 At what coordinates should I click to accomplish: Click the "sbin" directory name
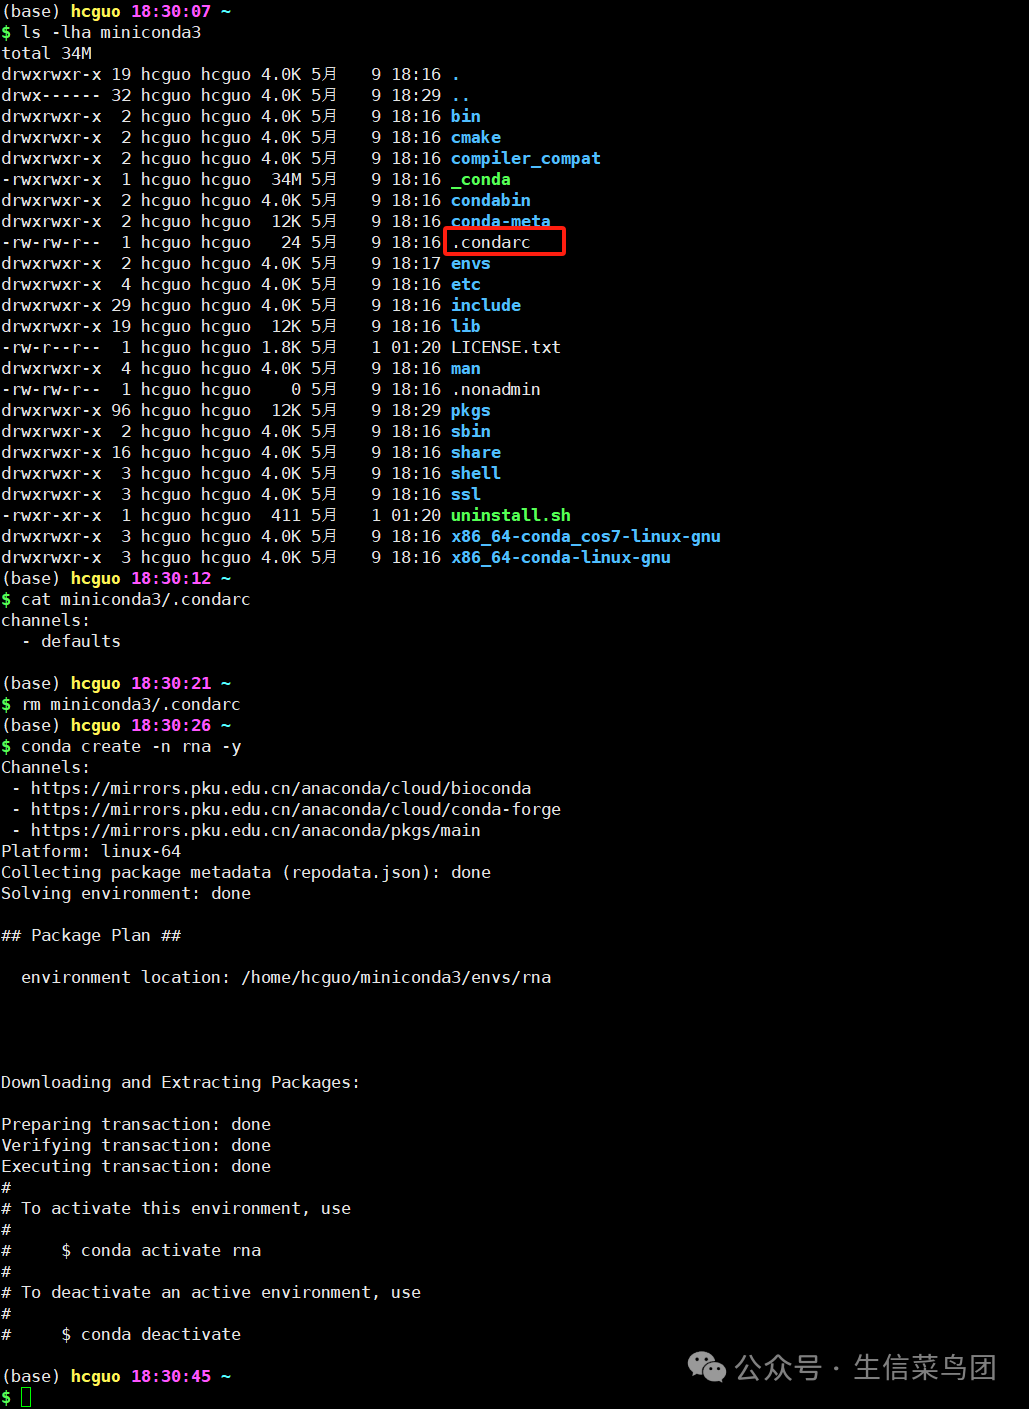pos(471,431)
